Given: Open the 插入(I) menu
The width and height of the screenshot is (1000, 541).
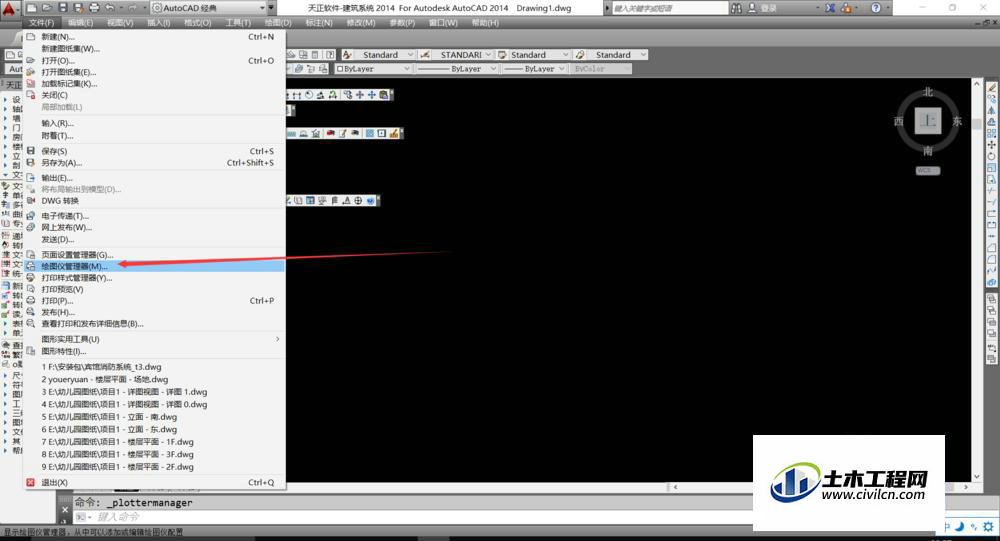Looking at the screenshot, I should click(x=159, y=22).
